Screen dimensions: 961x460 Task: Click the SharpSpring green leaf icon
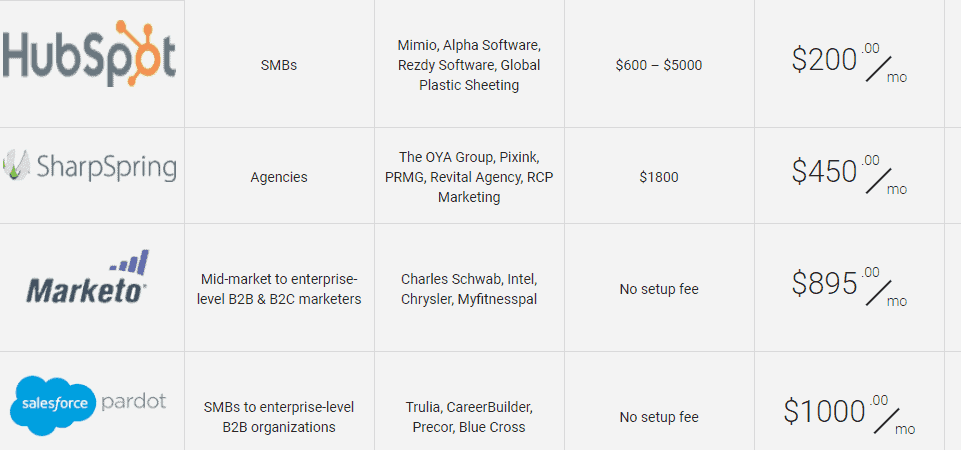click(x=15, y=165)
